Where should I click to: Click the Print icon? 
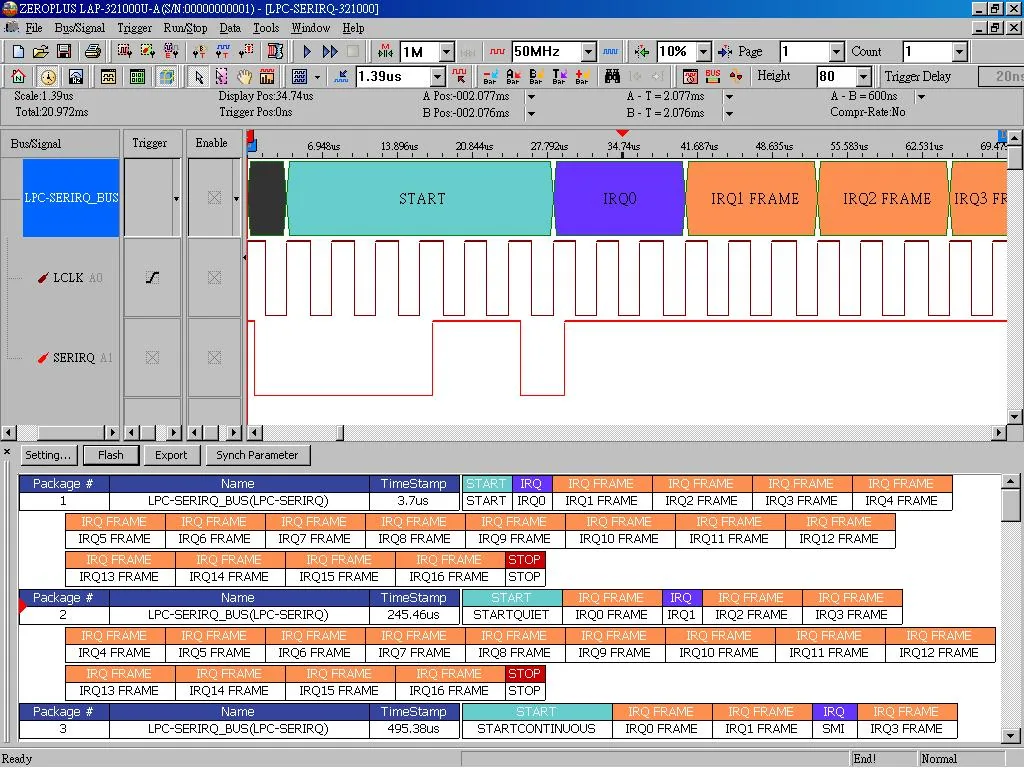(x=93, y=52)
